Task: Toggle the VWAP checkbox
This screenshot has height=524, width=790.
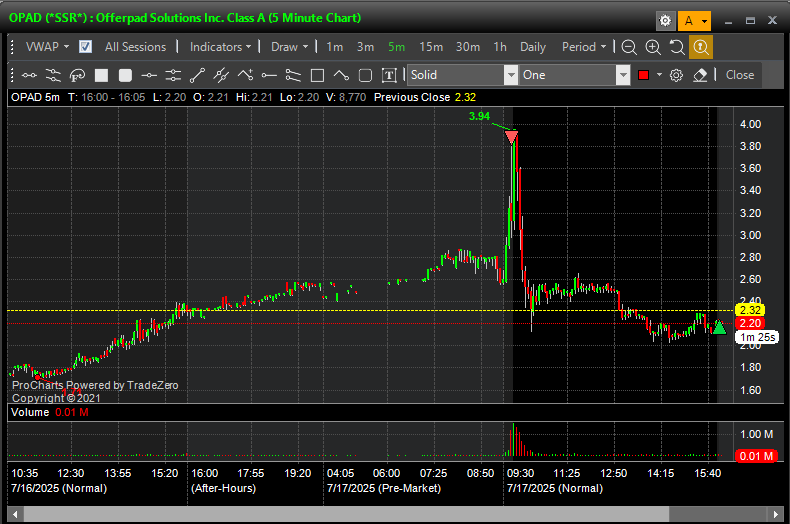Action: pyautogui.click(x=85, y=47)
